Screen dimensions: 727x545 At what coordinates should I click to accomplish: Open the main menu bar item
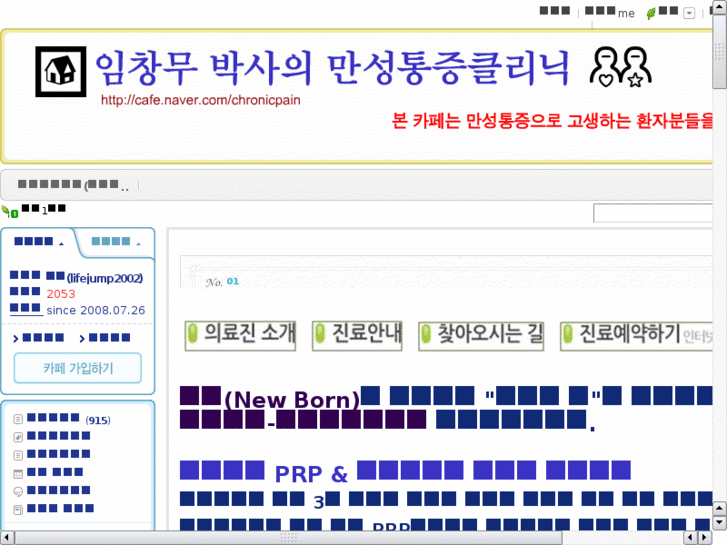pos(73,185)
